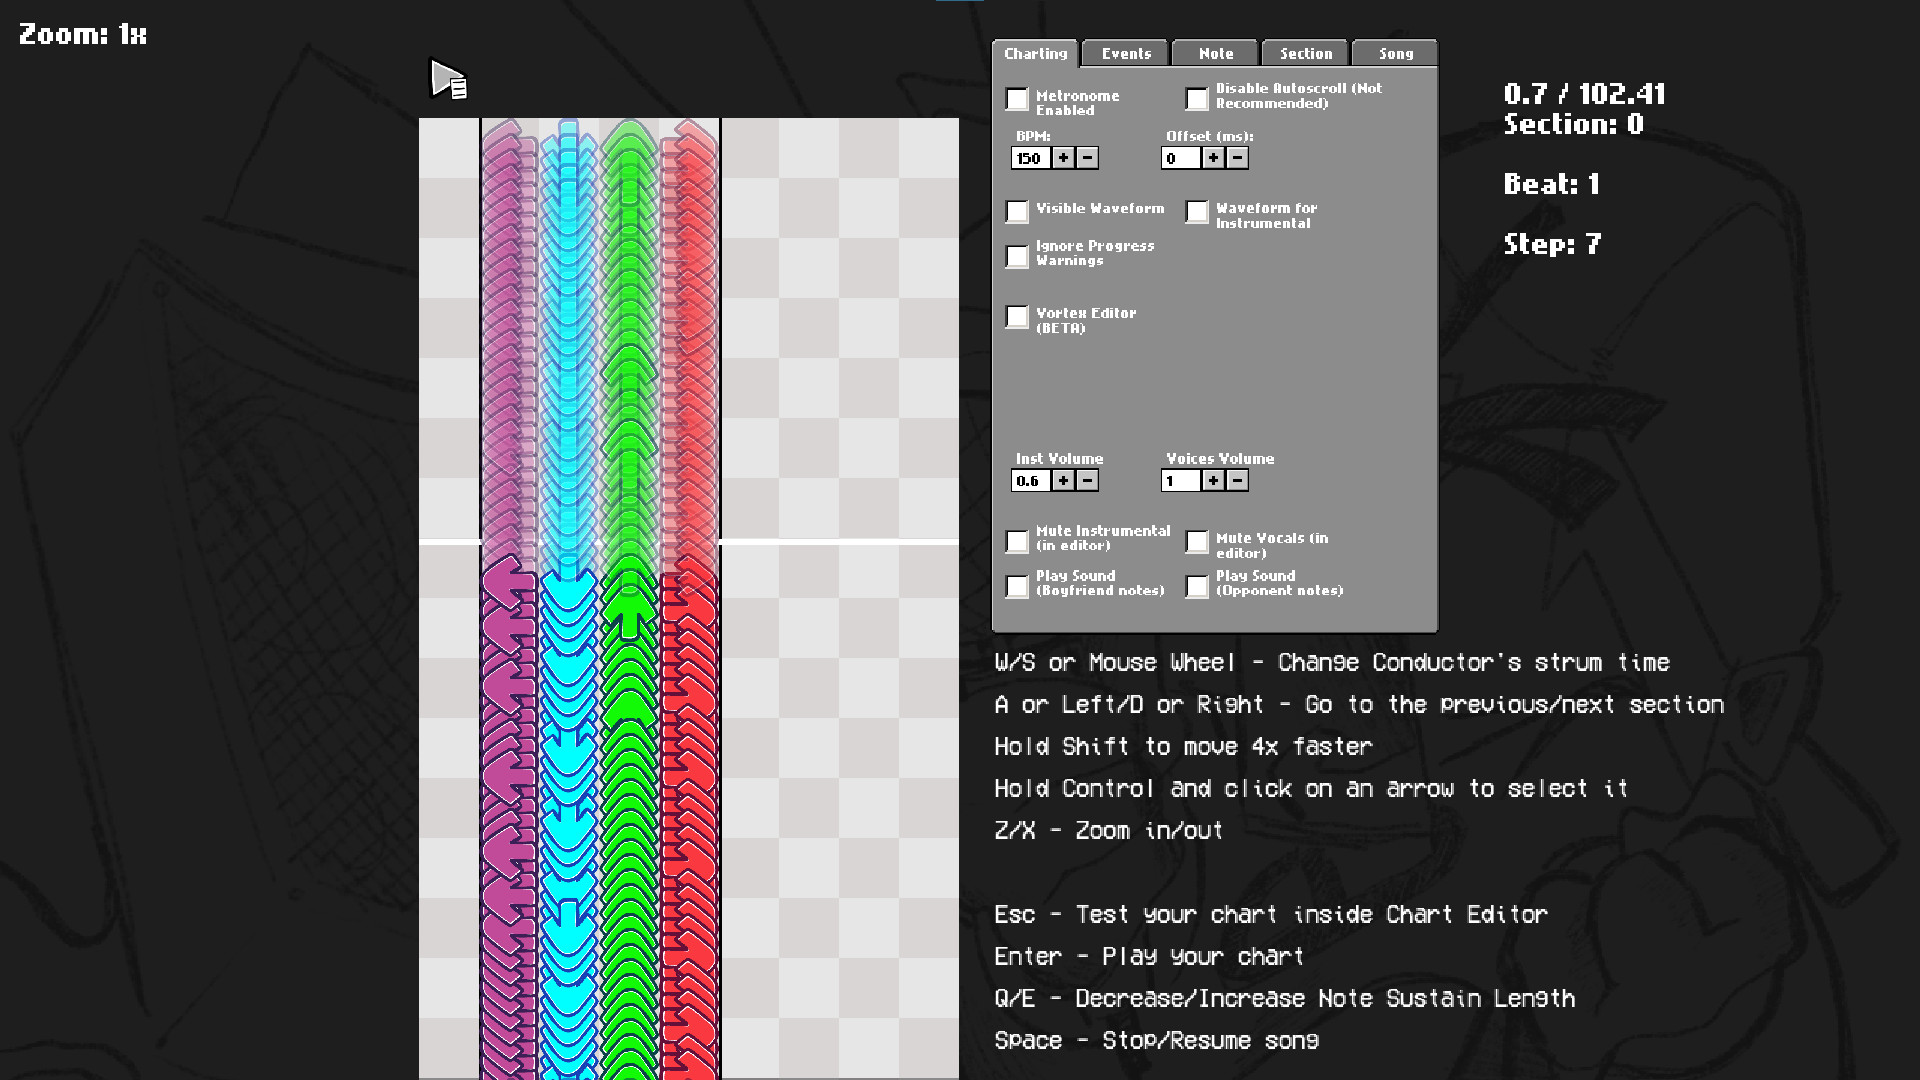Image resolution: width=1920 pixels, height=1080 pixels.
Task: Enable the Metronome checkbox
Action: point(1017,99)
